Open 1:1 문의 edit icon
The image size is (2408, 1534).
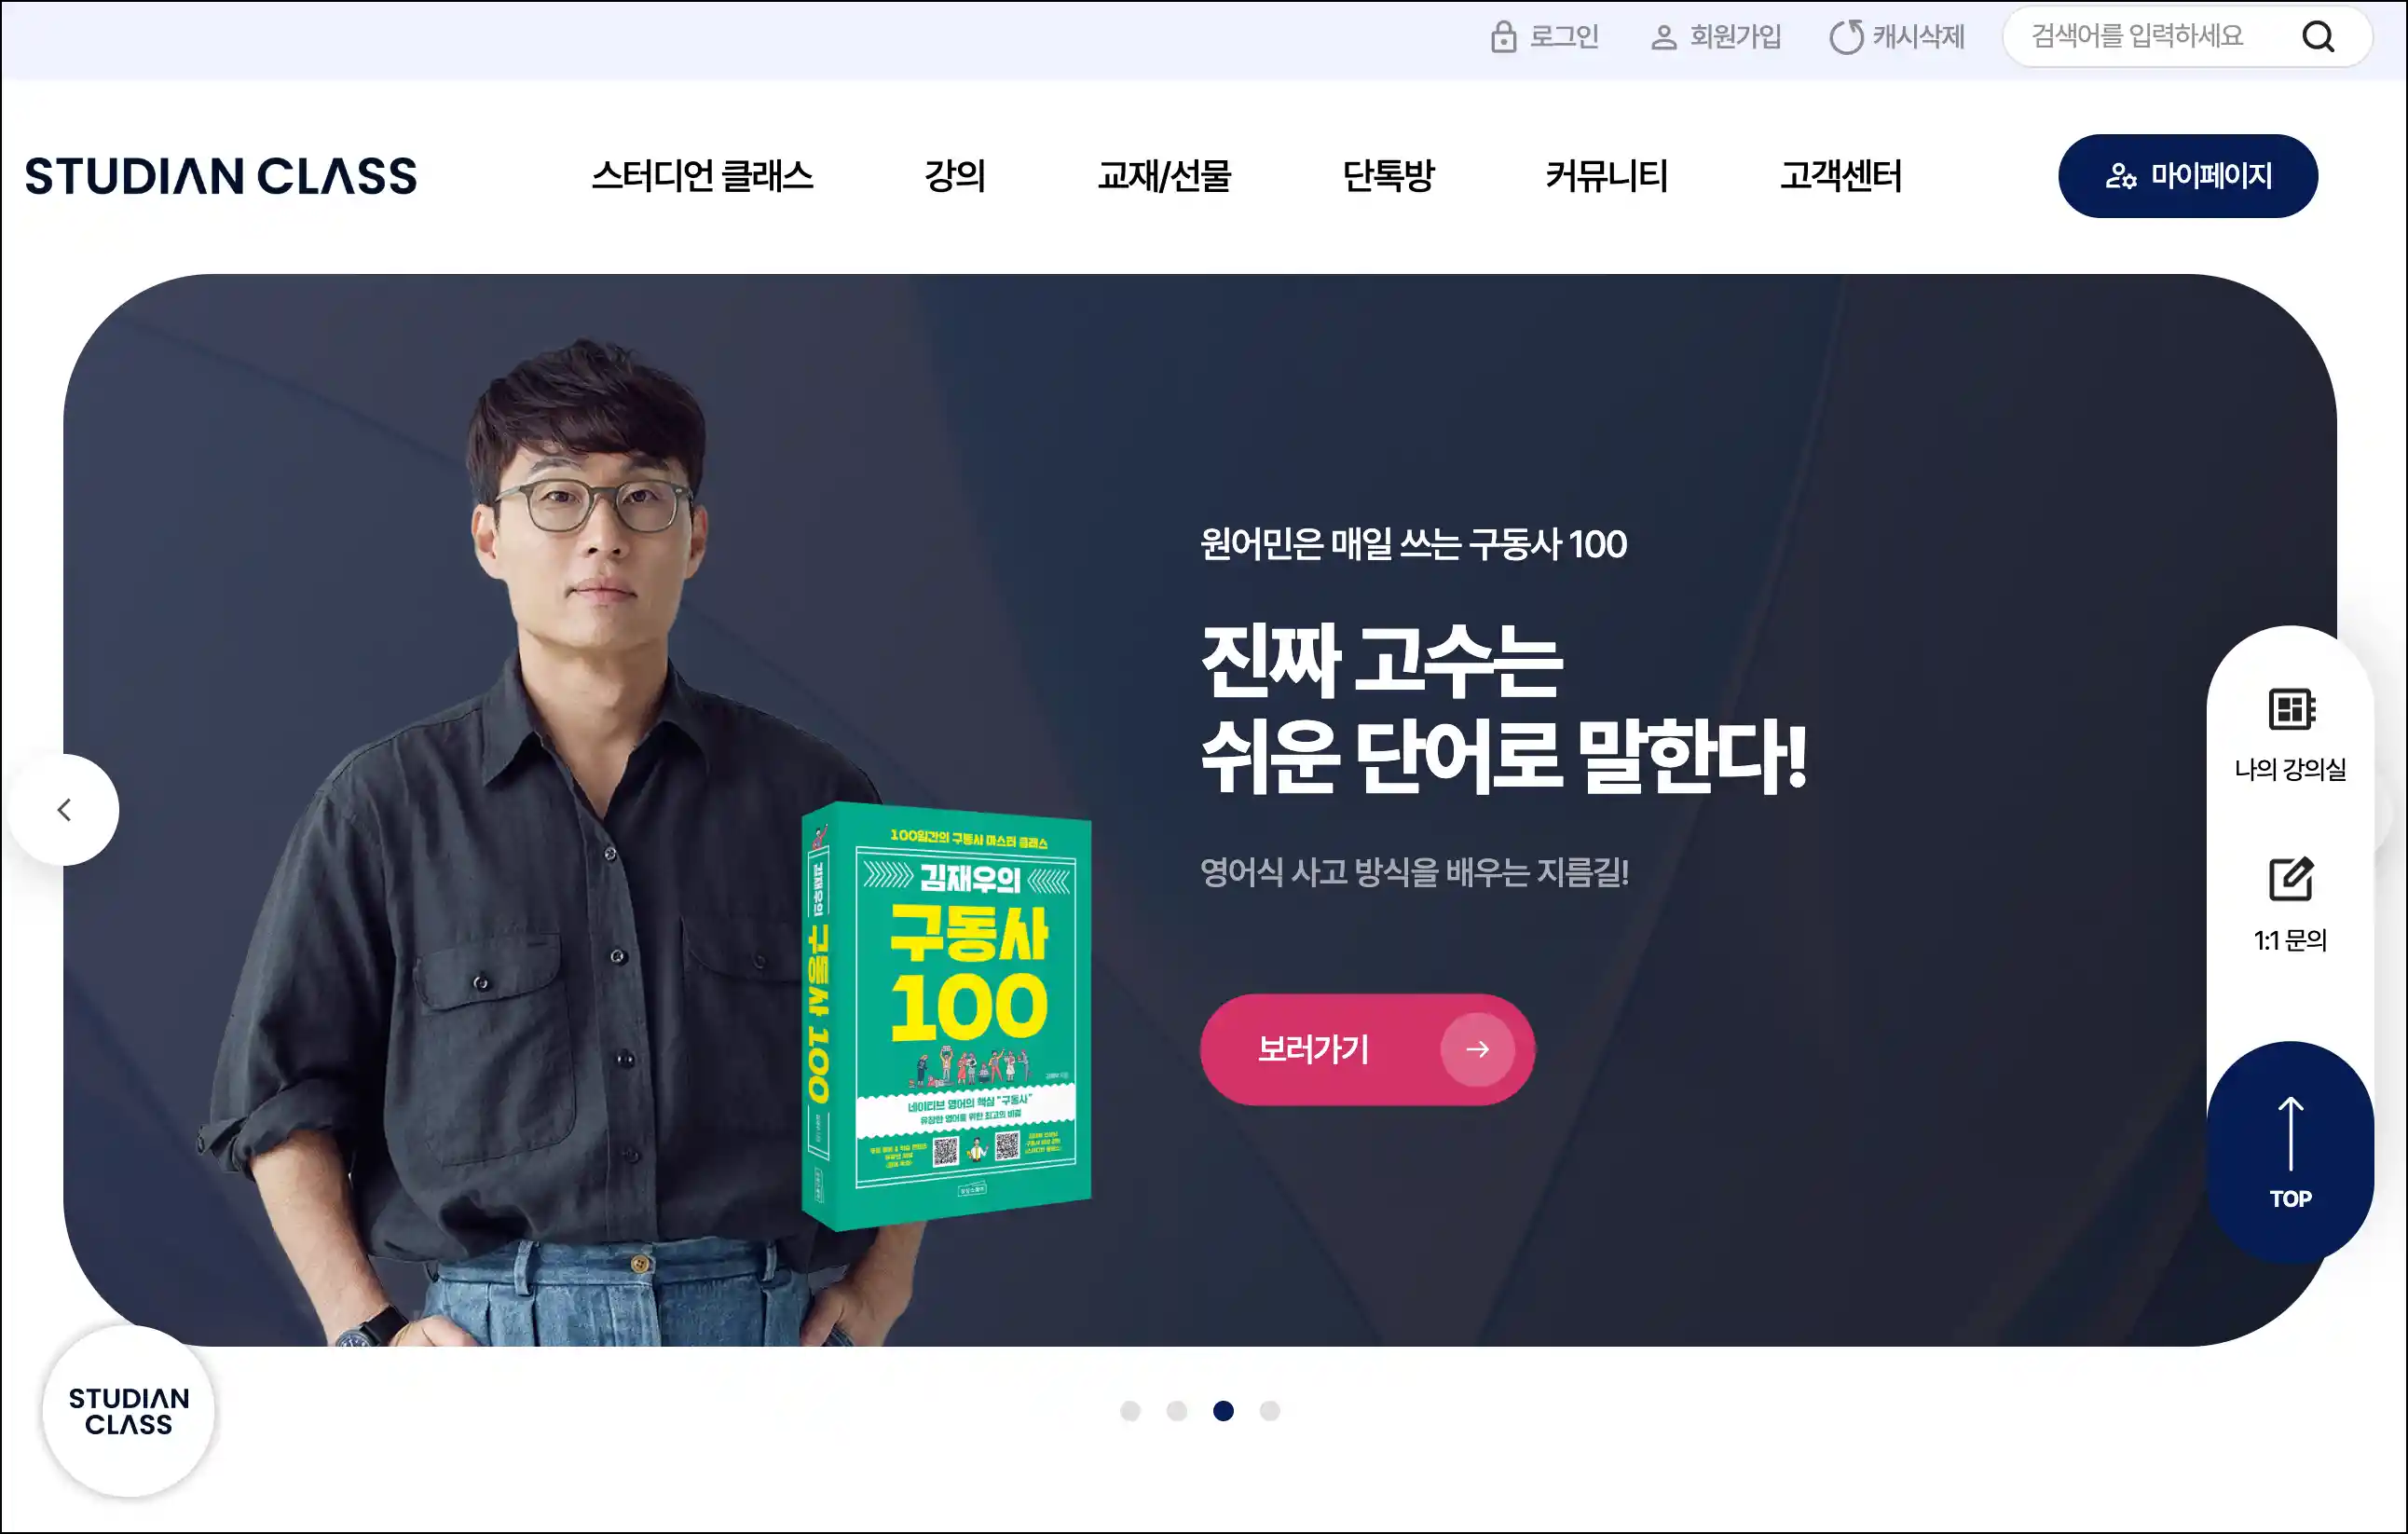pos(2290,879)
